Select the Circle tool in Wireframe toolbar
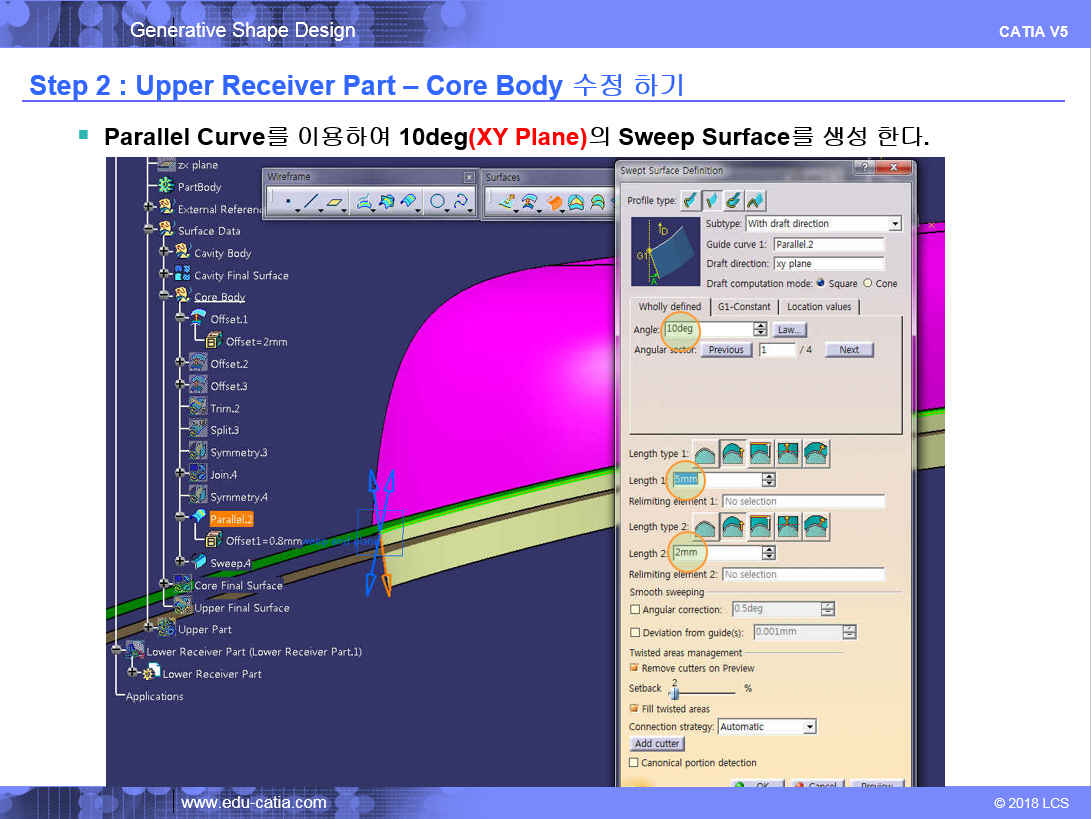This screenshot has width=1091, height=819. pos(437,202)
